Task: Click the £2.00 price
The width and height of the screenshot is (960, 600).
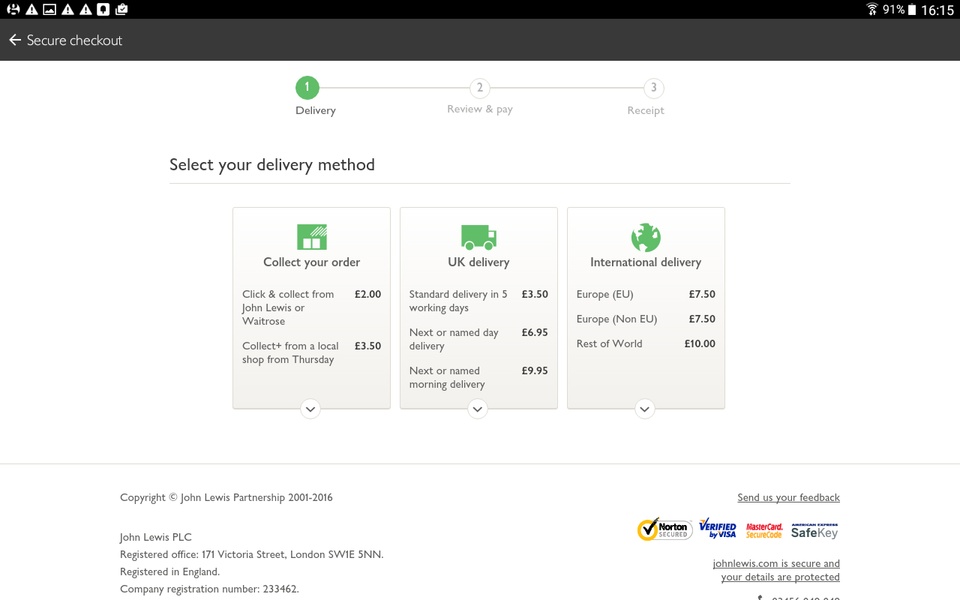Action: (368, 294)
